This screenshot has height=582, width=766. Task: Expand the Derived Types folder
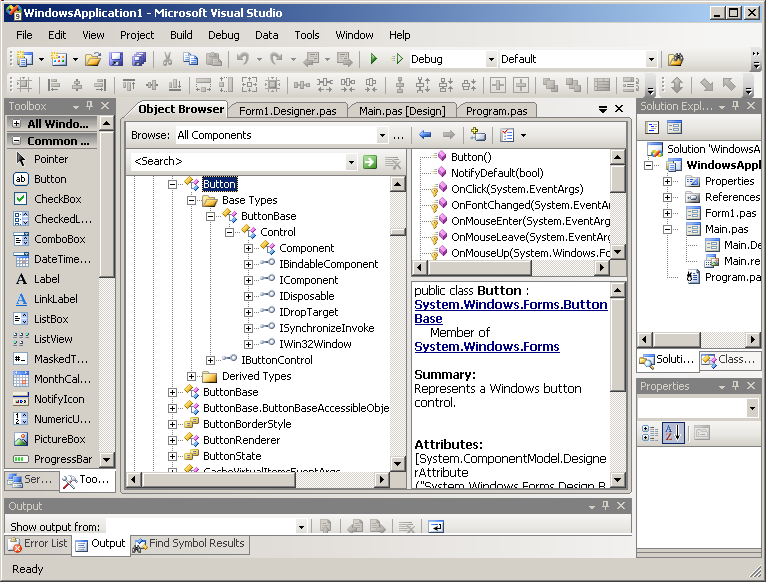pyautogui.click(x=192, y=376)
